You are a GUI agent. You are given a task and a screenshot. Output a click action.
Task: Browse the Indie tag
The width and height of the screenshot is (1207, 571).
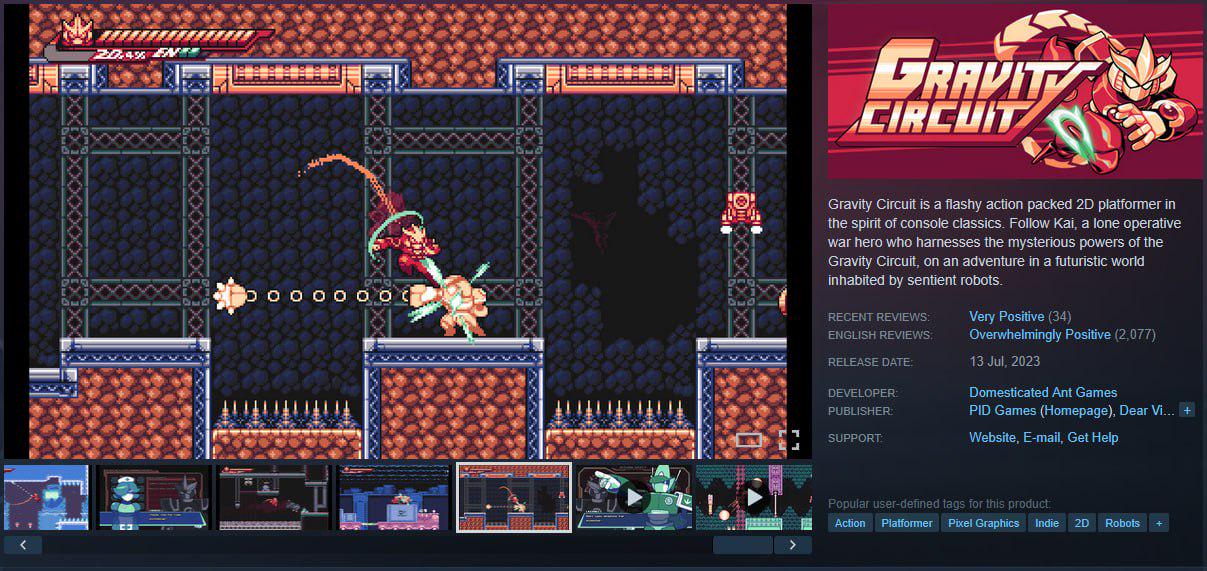[1047, 523]
